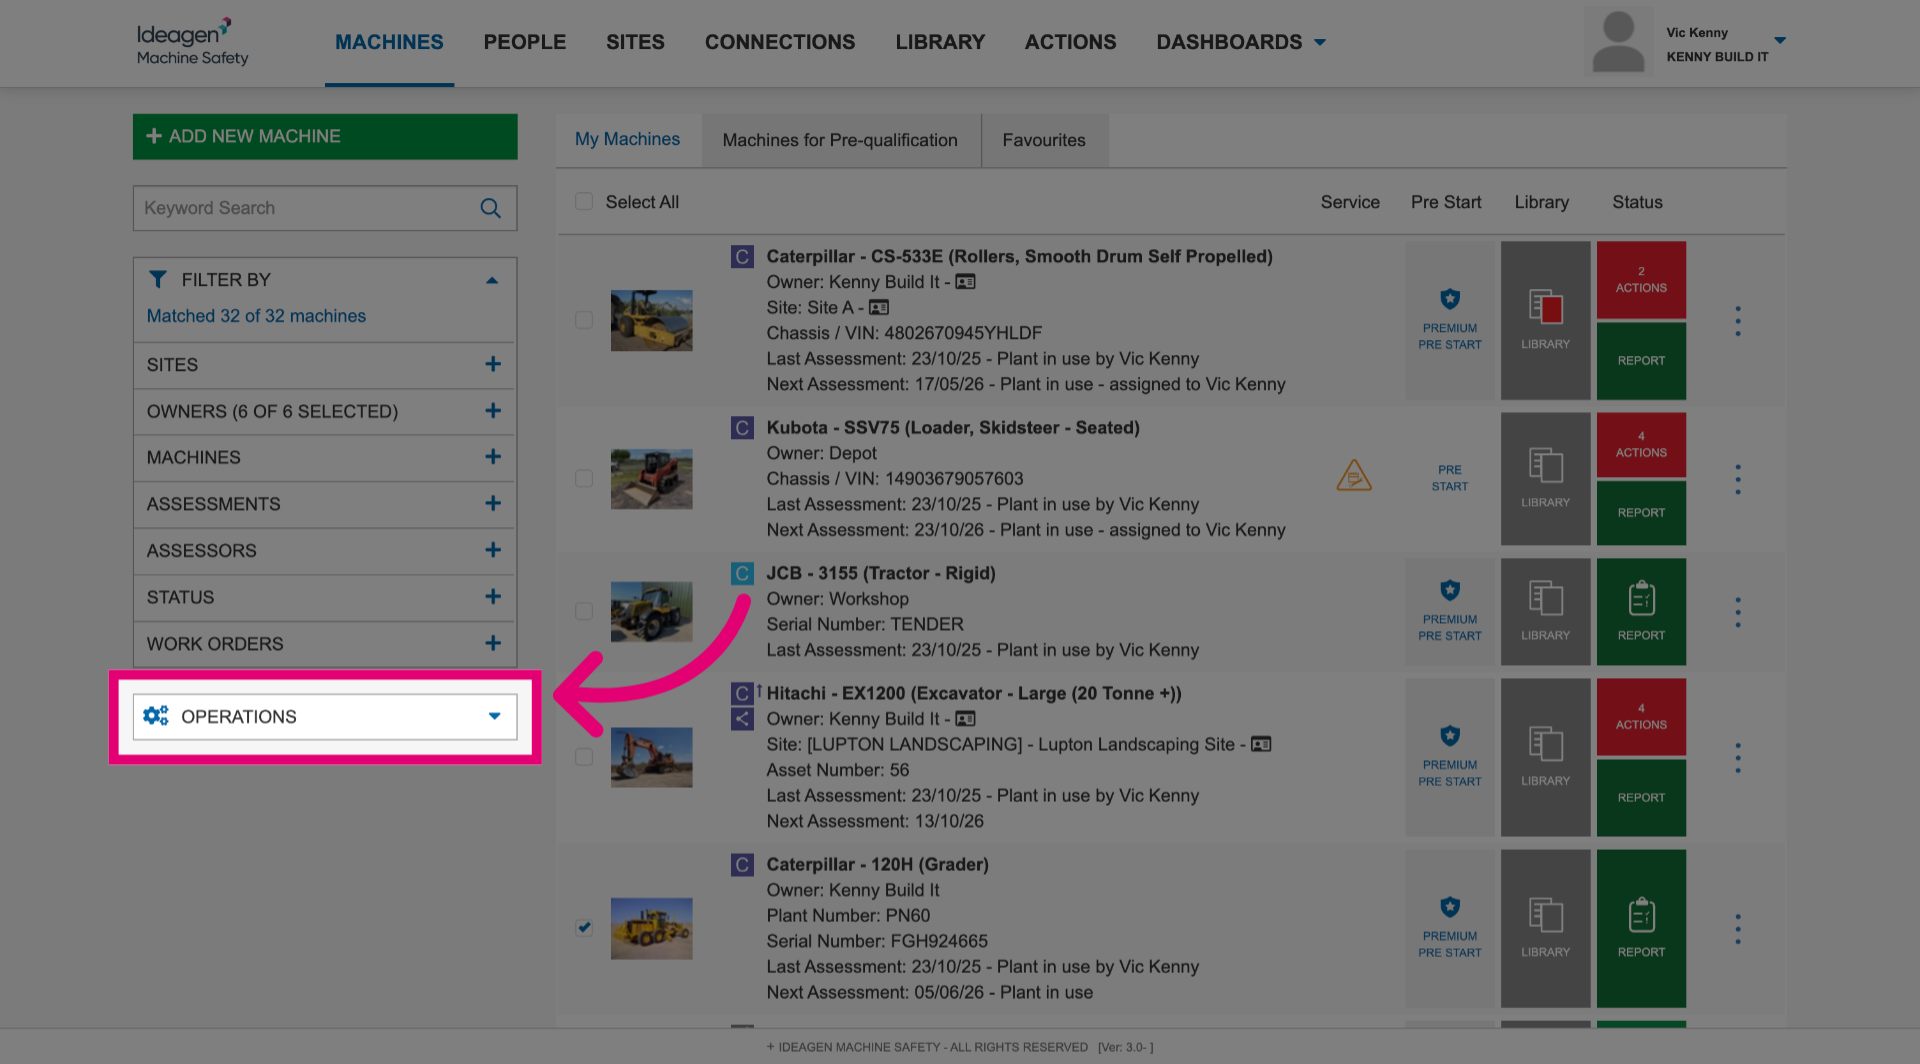Click the Kubota skidsteer thumbnail
Screen dimensions: 1920x1064
(652, 479)
